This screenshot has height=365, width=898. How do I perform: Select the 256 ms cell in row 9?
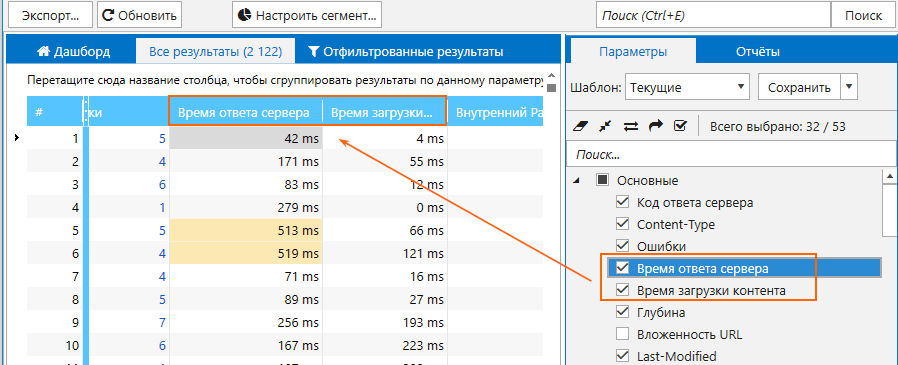tap(246, 323)
